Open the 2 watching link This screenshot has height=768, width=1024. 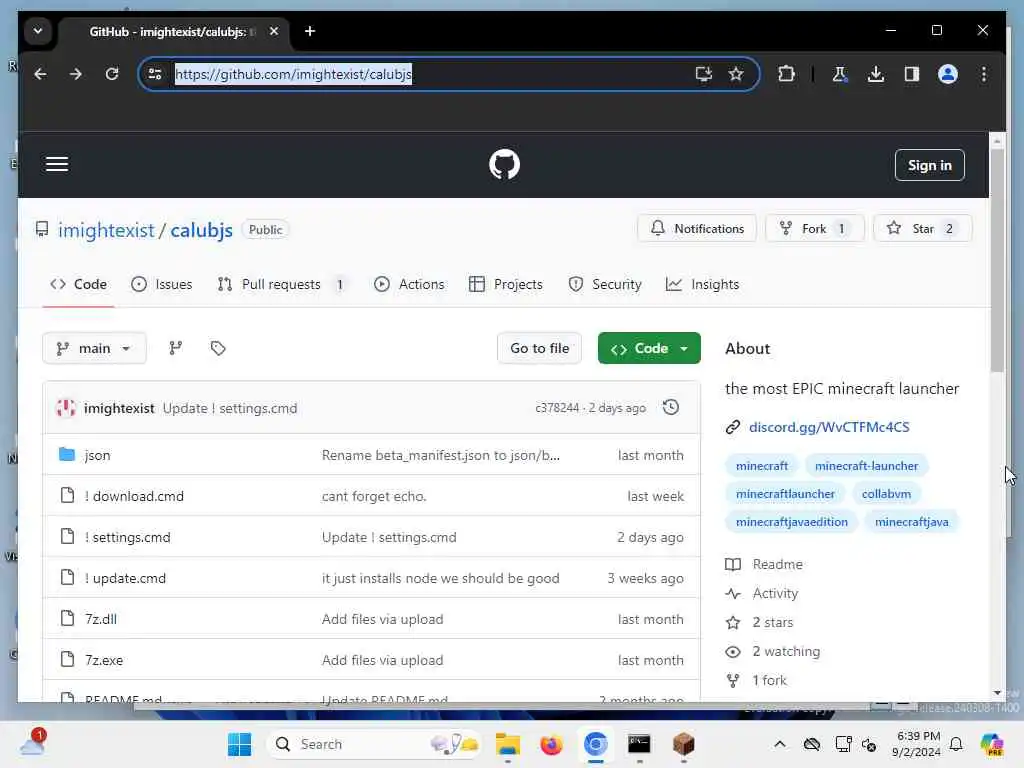coord(786,651)
